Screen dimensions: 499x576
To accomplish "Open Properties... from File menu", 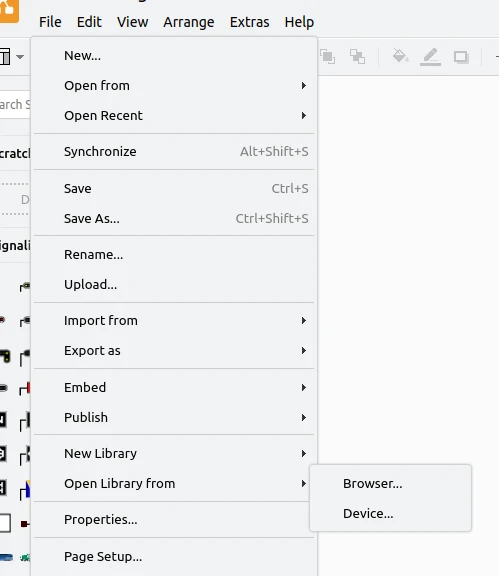I will pyautogui.click(x=174, y=520).
